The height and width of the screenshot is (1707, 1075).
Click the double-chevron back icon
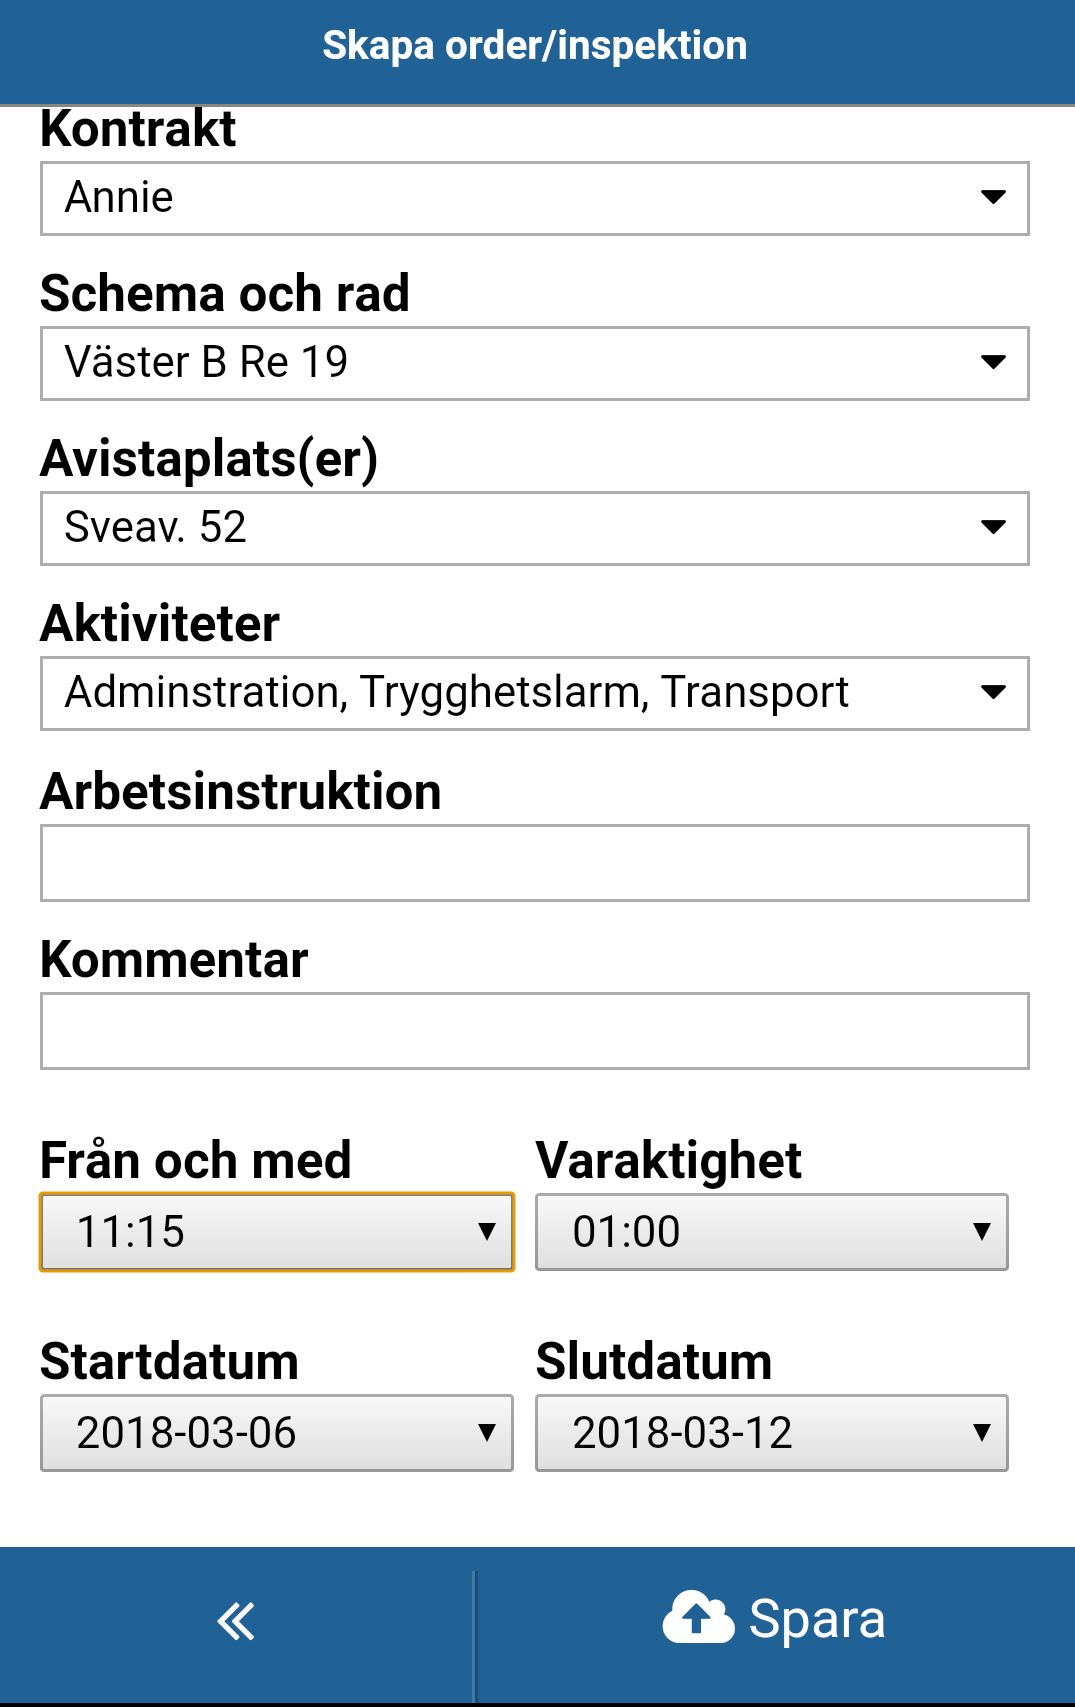[x=236, y=1621]
